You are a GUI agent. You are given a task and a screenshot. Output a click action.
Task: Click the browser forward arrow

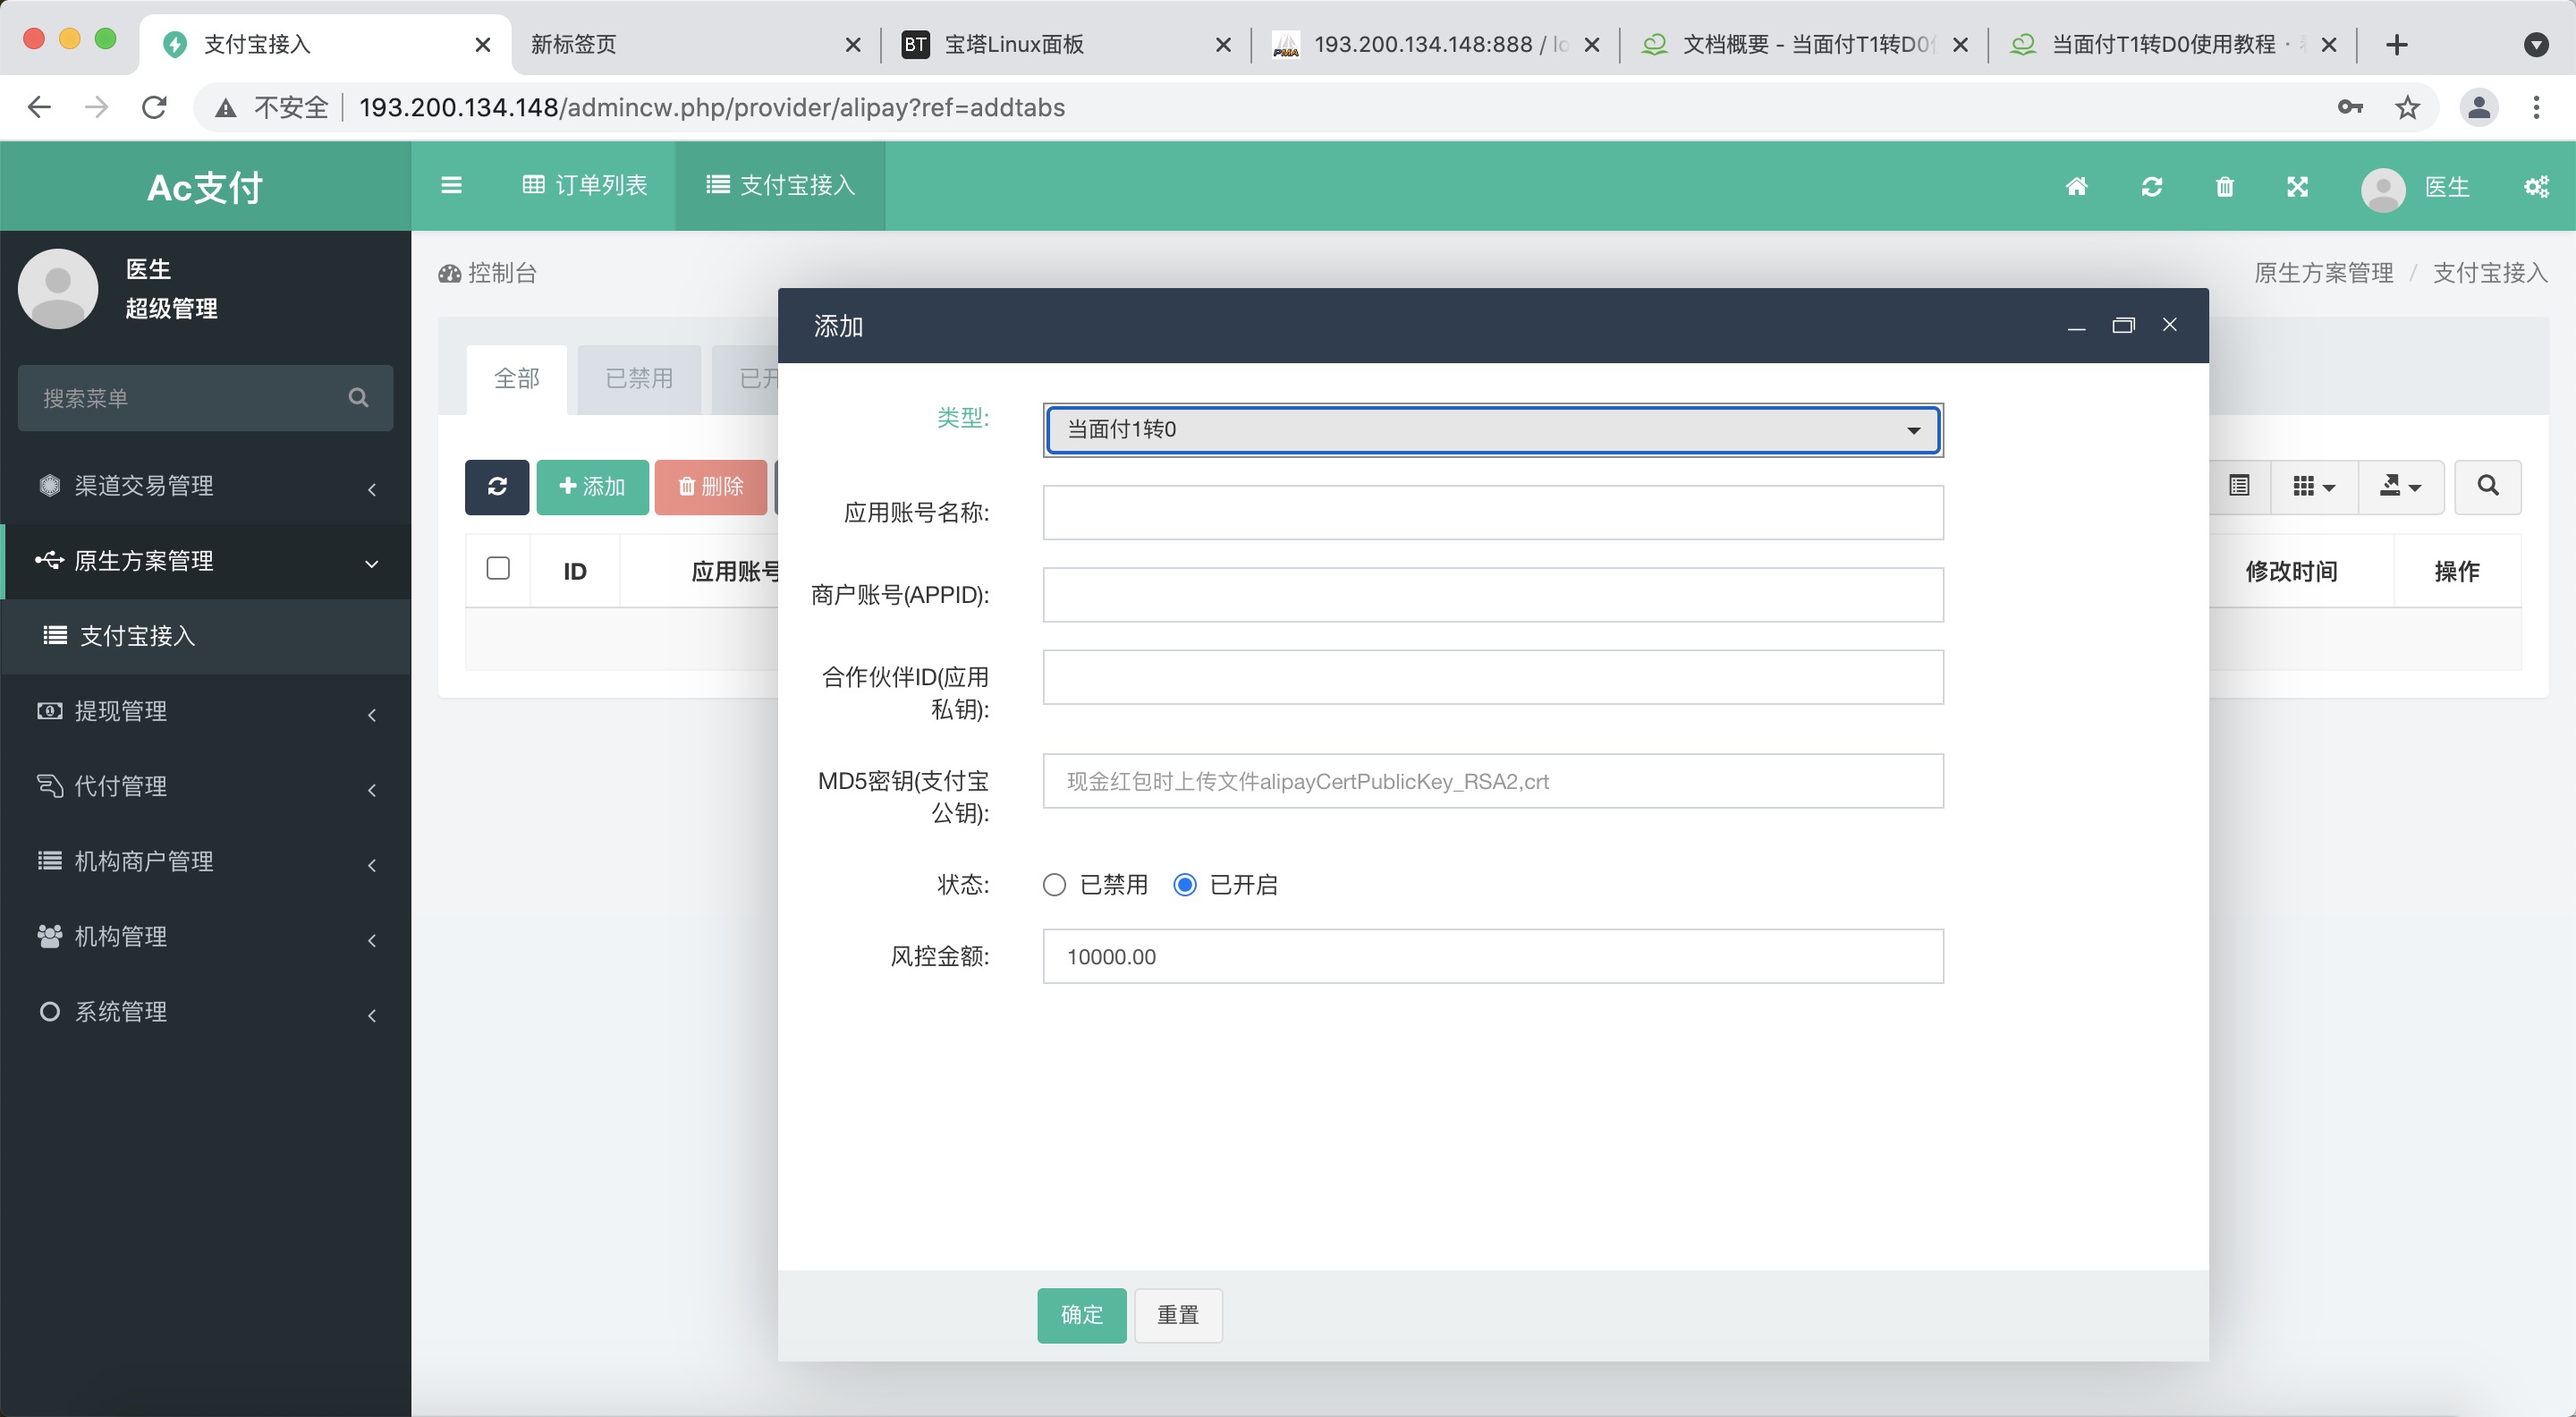pos(97,107)
